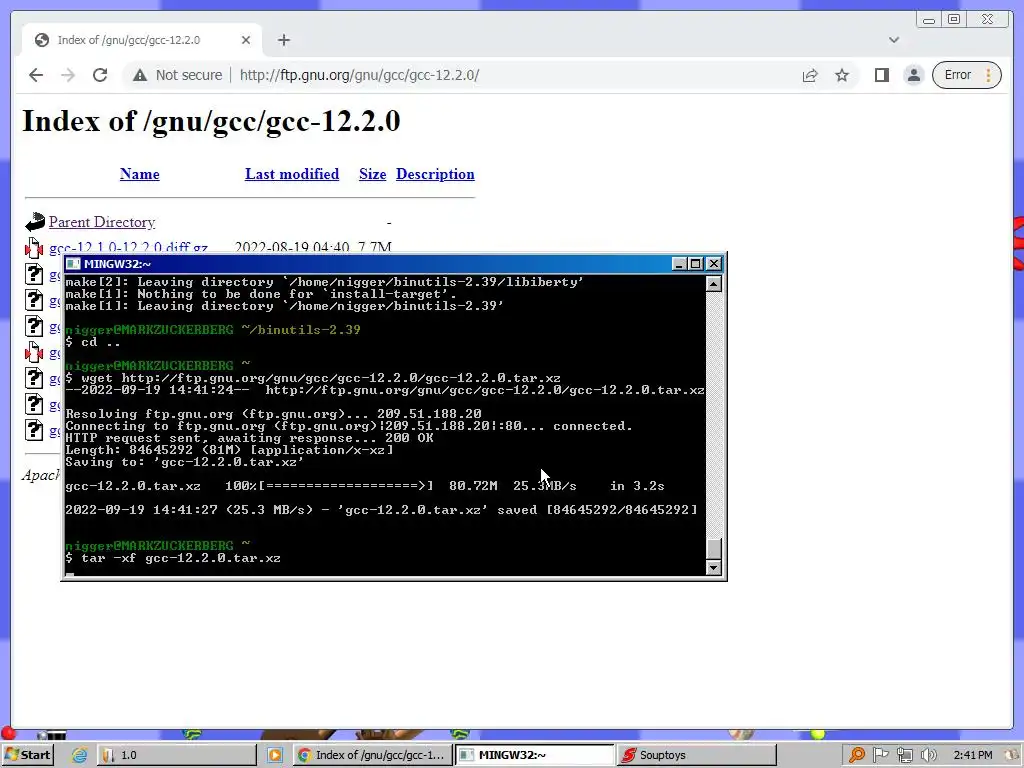Viewport: 1024px width, 768px height.
Task: Minimize the MINGW32 terminal window
Action: (x=679, y=264)
